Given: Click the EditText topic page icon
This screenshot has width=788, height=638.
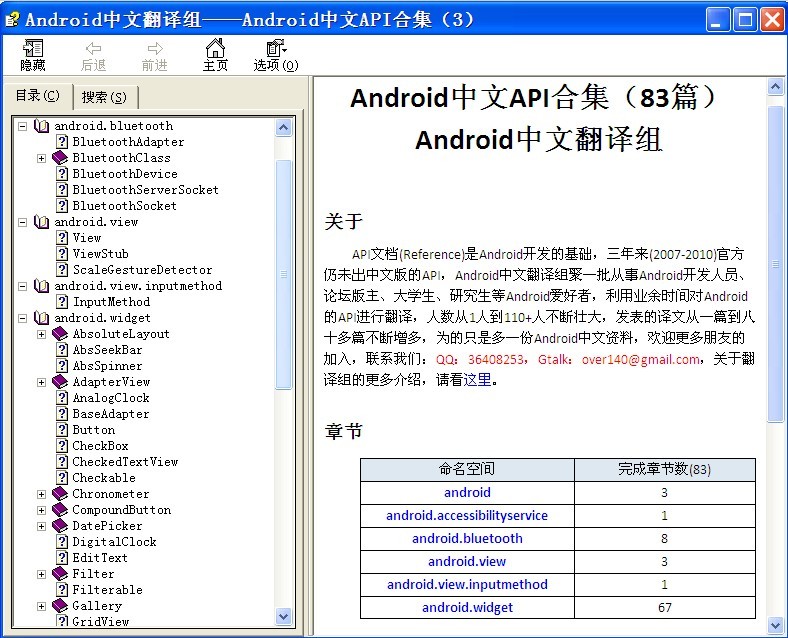Looking at the screenshot, I should coord(62,558).
